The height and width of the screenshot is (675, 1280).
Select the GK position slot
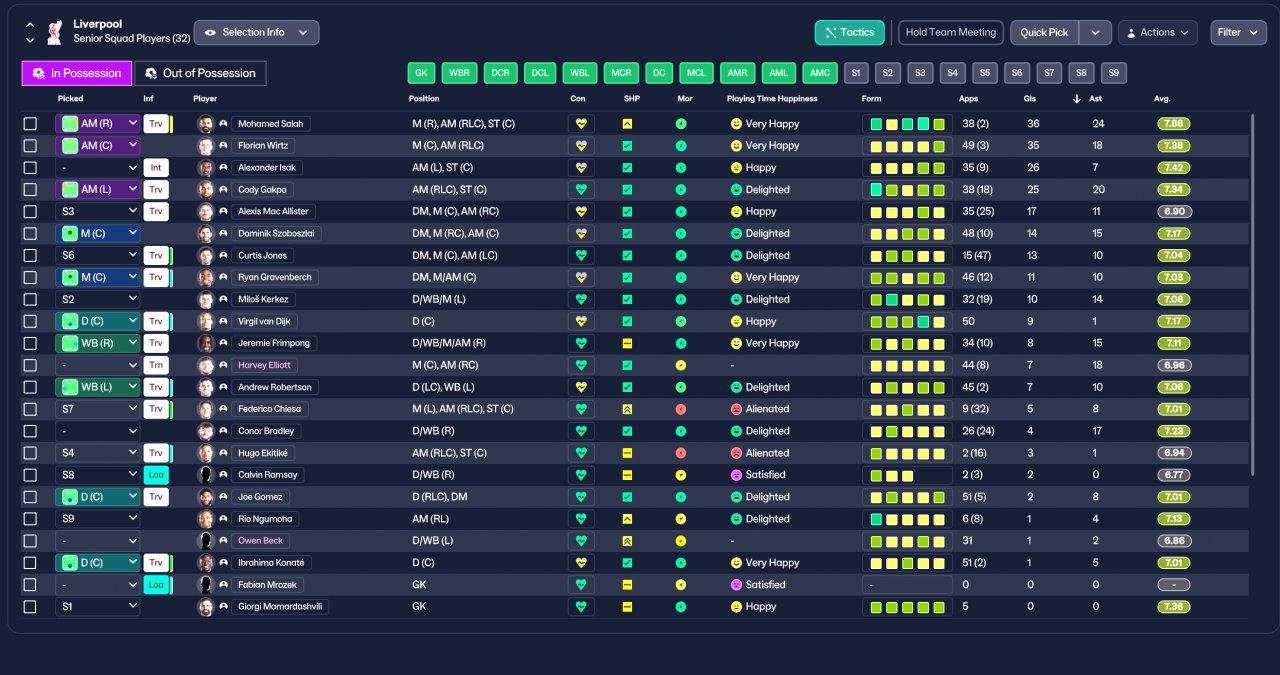pyautogui.click(x=422, y=73)
